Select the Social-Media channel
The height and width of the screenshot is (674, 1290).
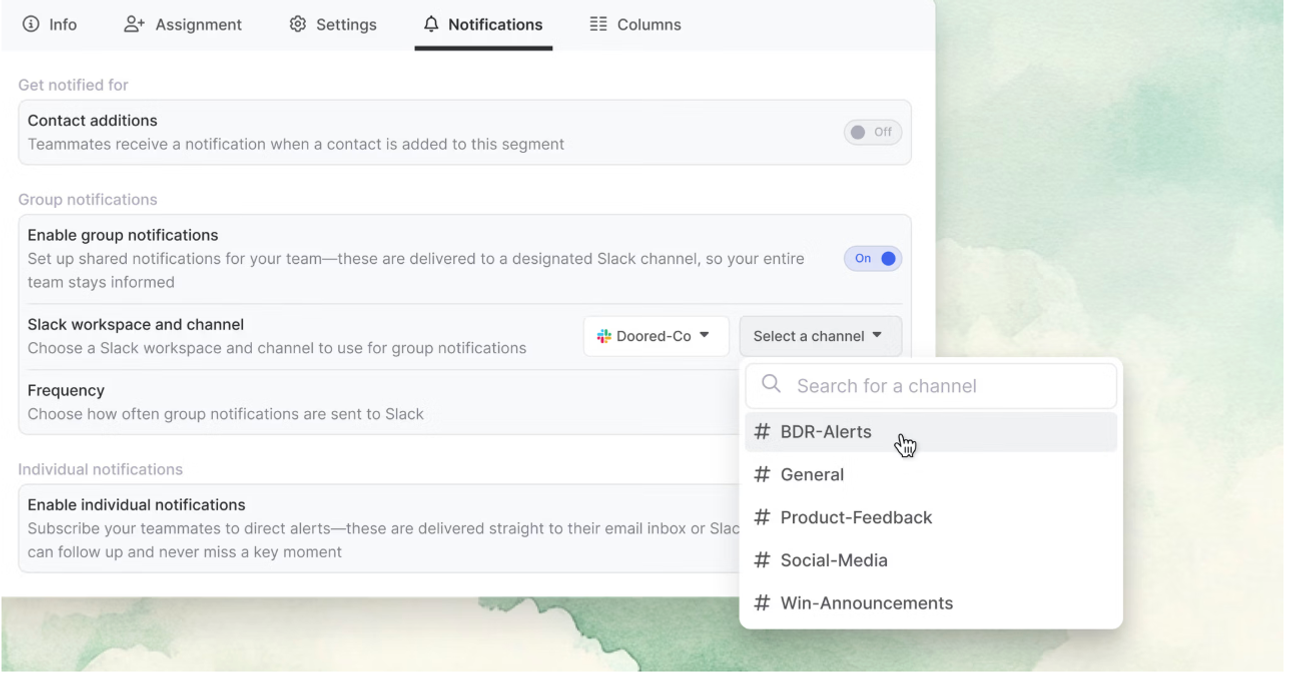(931, 561)
